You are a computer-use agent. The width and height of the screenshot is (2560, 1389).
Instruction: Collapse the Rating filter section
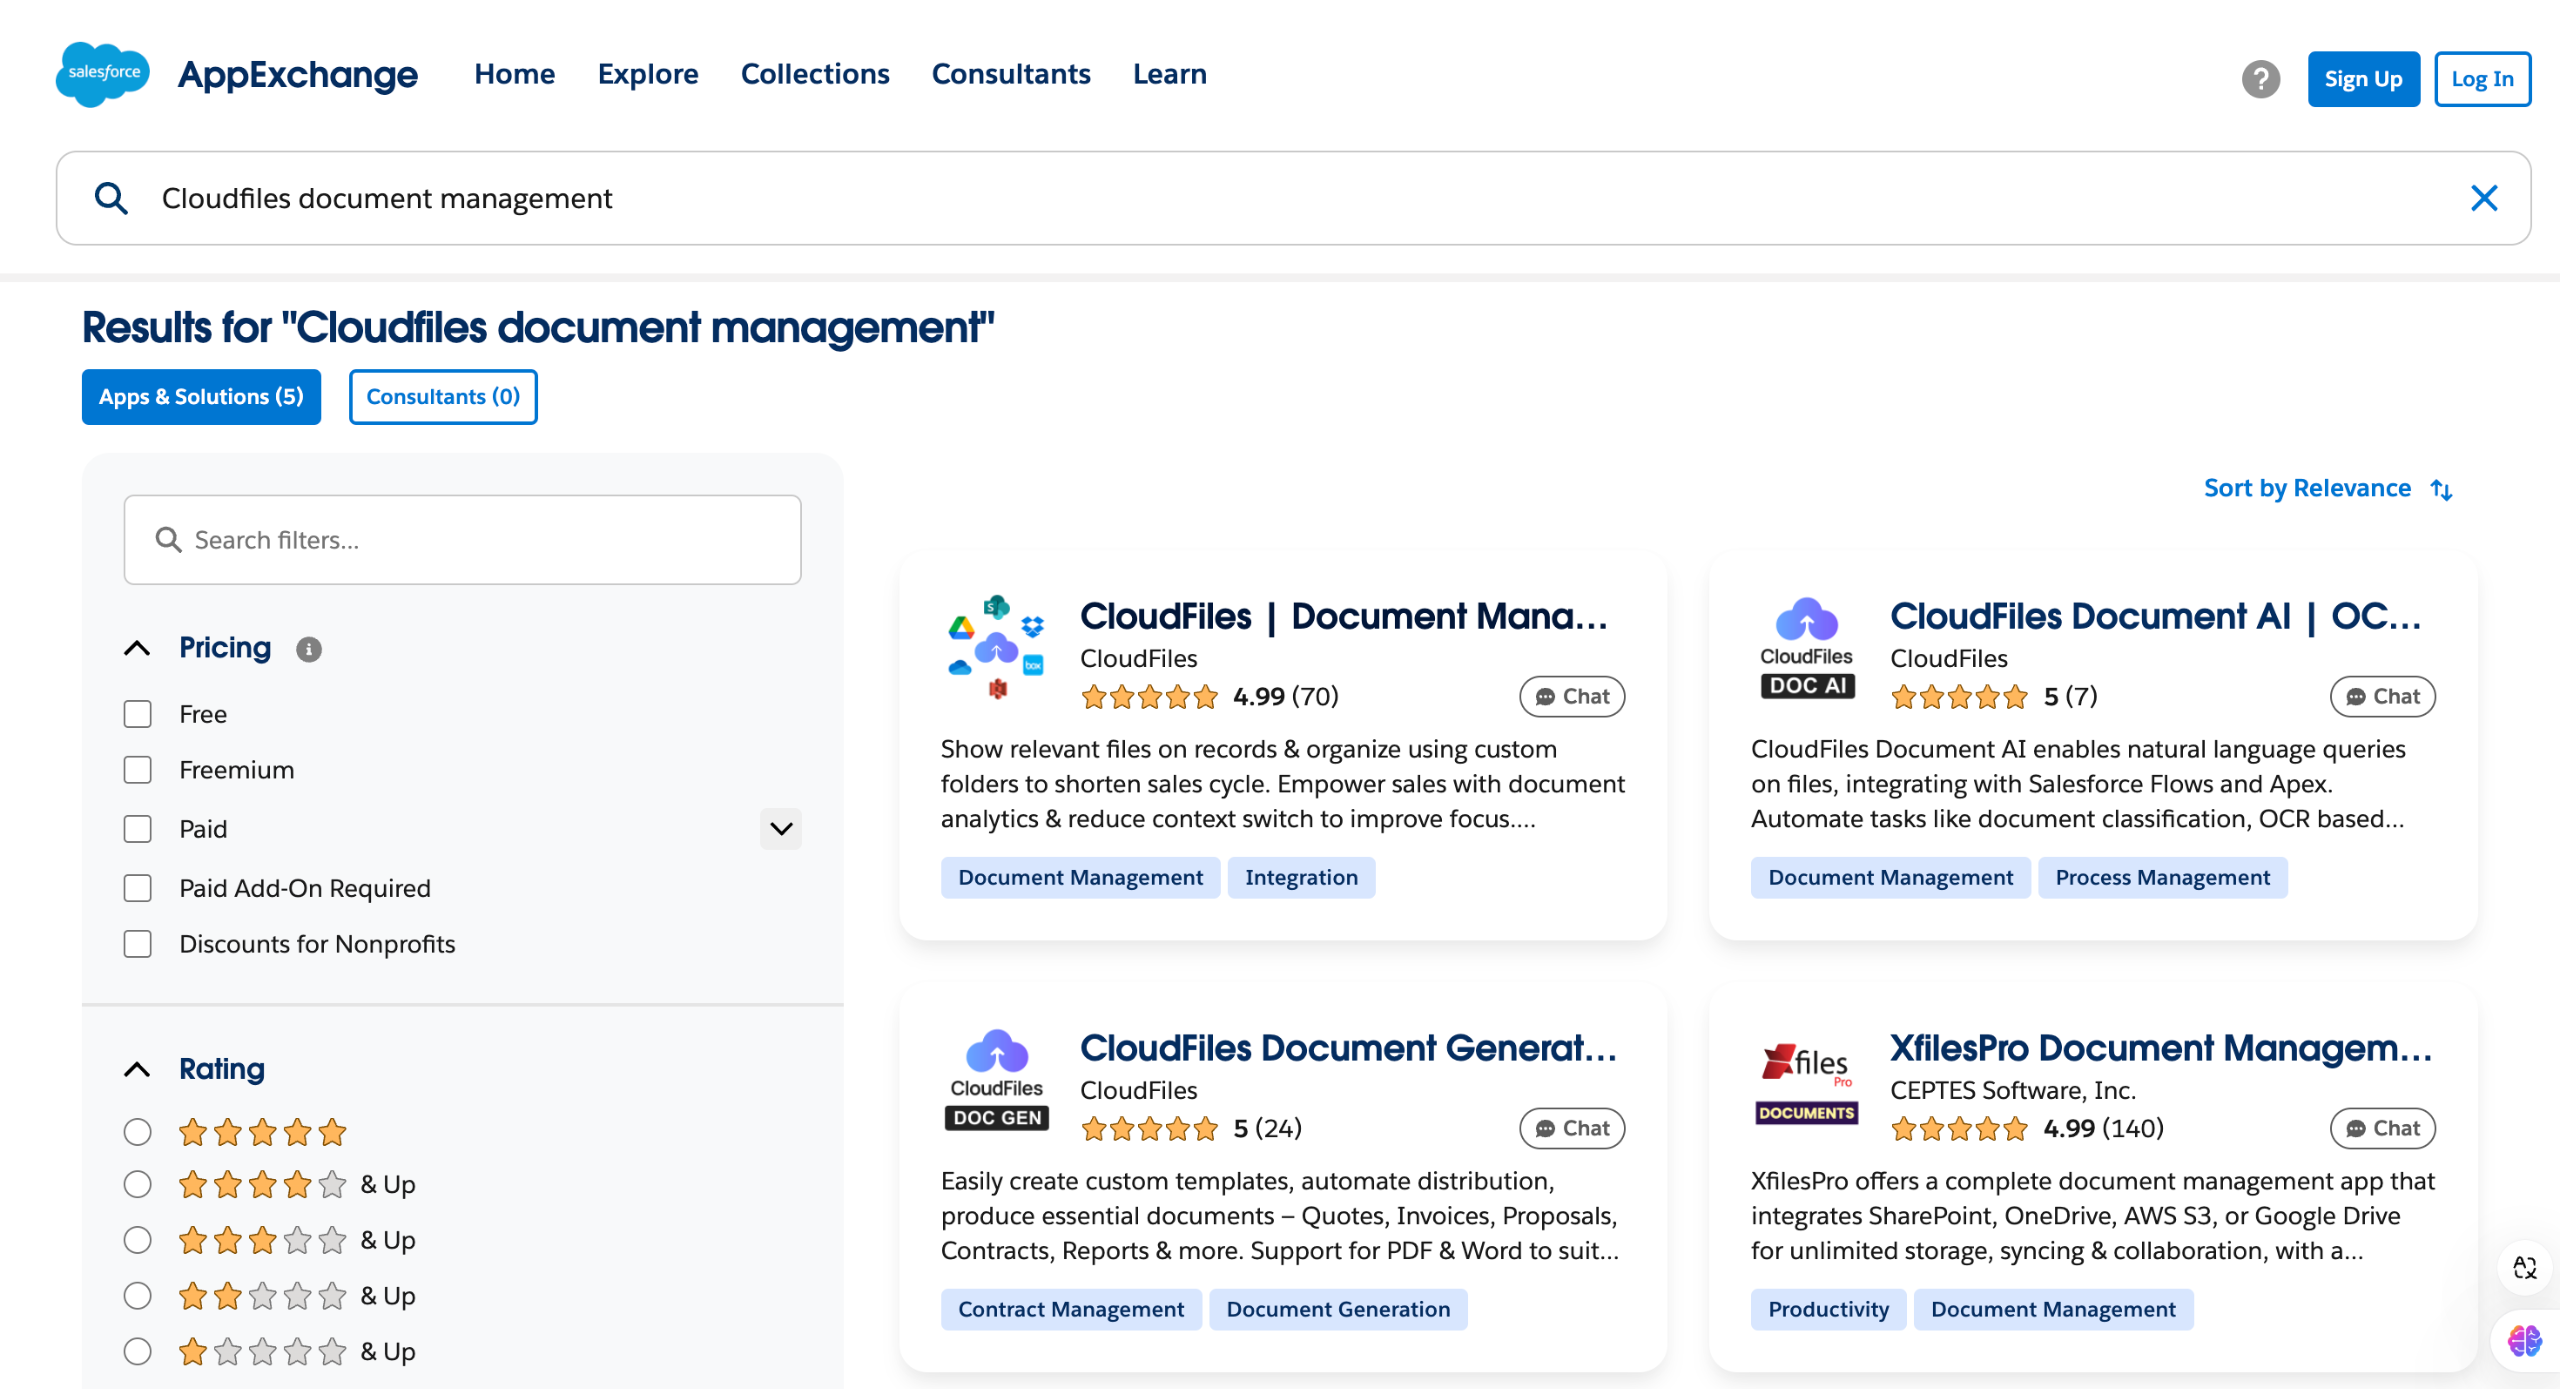coord(137,1069)
